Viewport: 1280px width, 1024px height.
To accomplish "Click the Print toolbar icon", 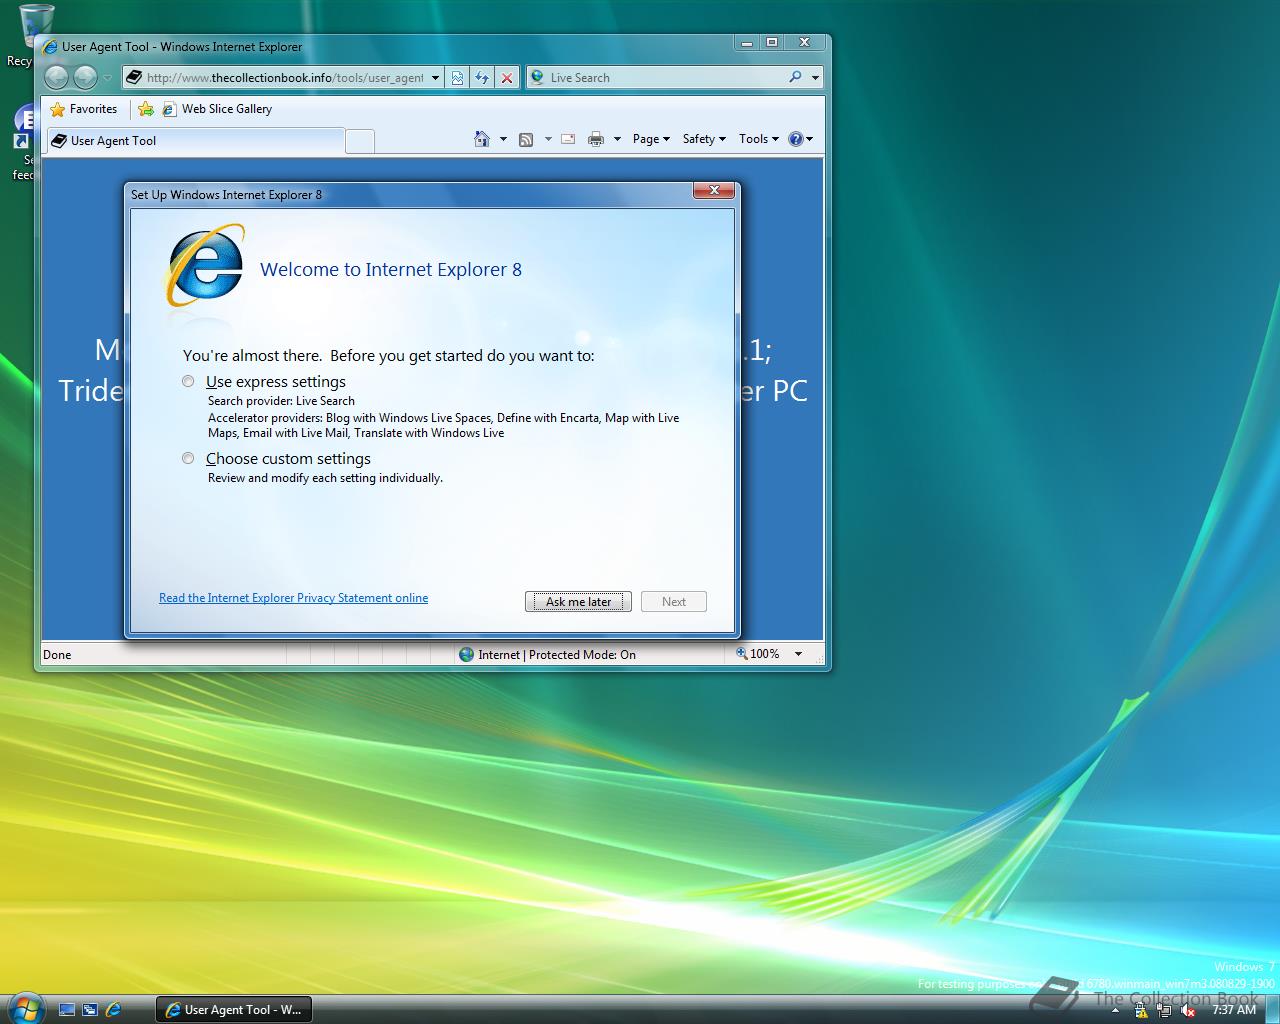I will pyautogui.click(x=596, y=139).
